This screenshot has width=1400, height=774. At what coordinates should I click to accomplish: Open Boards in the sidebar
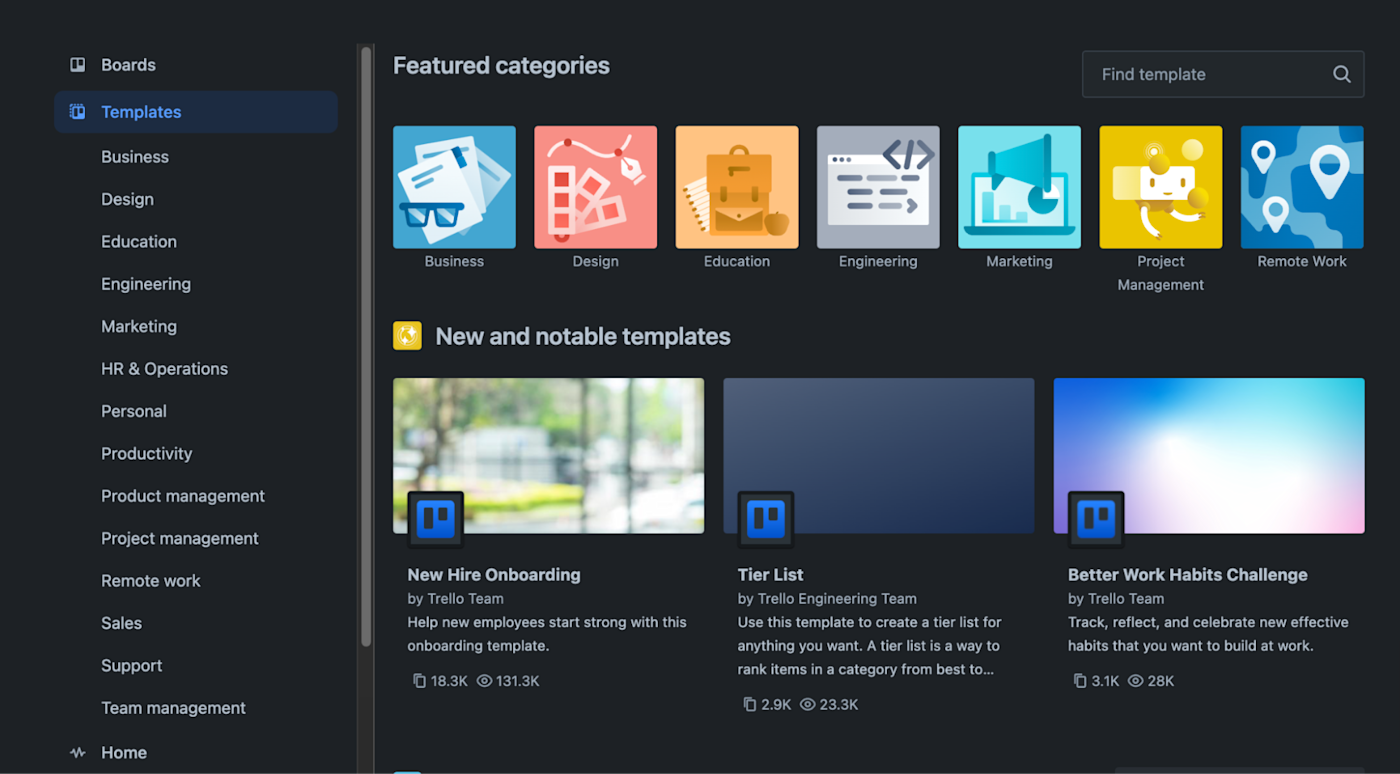pos(196,65)
